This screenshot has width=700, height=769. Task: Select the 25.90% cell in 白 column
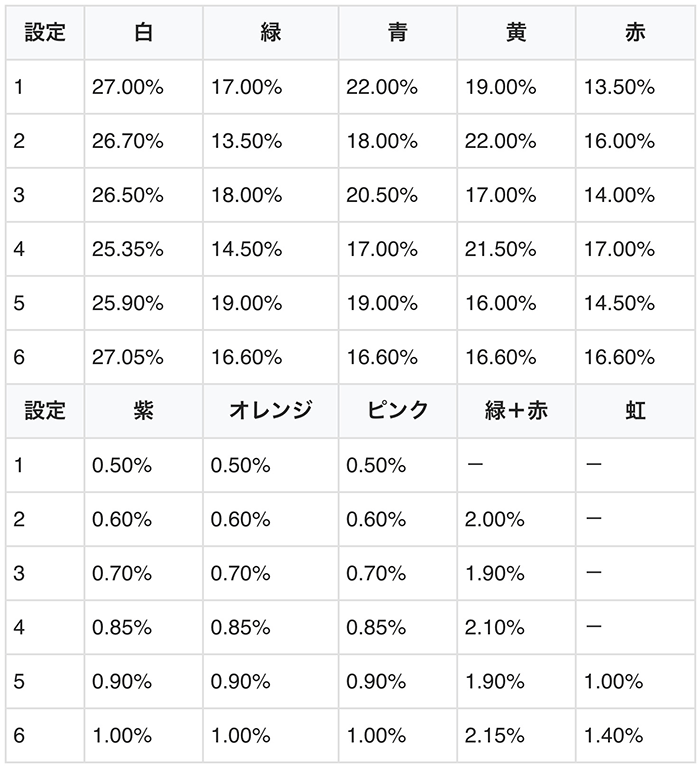click(127, 303)
